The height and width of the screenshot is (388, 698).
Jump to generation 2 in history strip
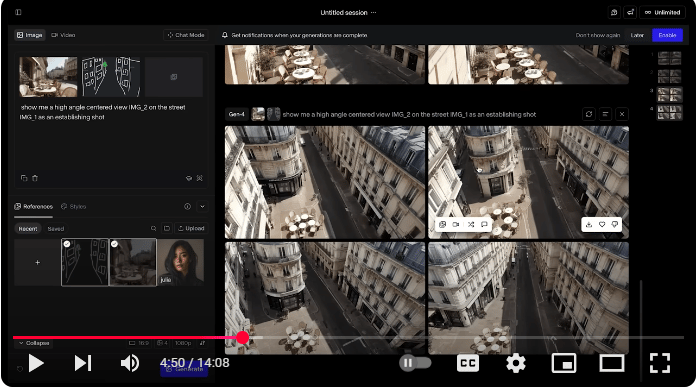(670, 76)
